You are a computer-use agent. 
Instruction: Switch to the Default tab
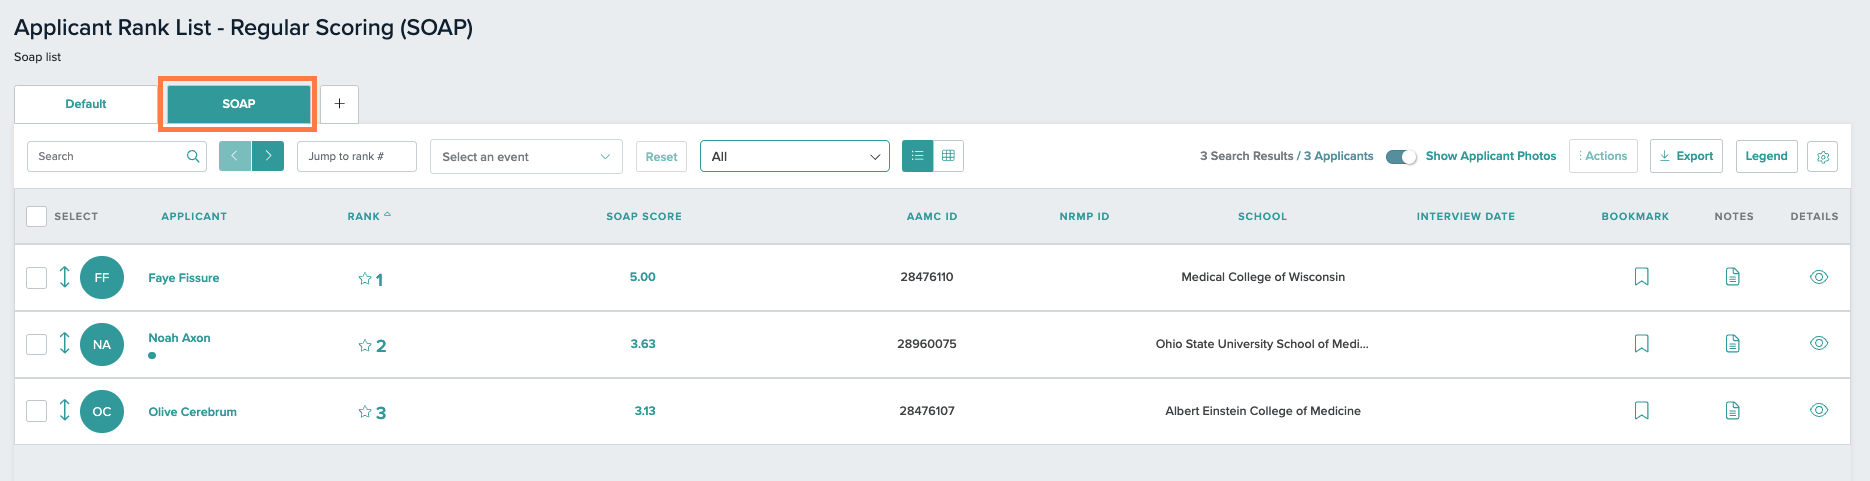click(86, 104)
